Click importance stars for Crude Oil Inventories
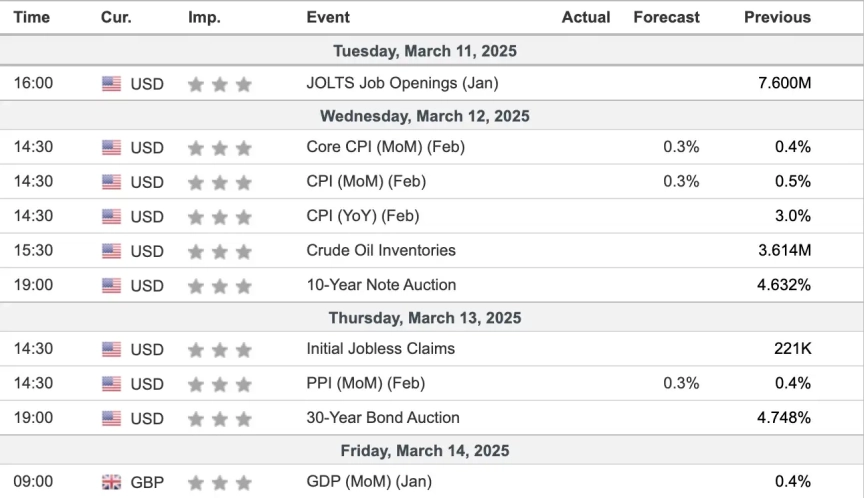The height and width of the screenshot is (498, 864). point(220,251)
